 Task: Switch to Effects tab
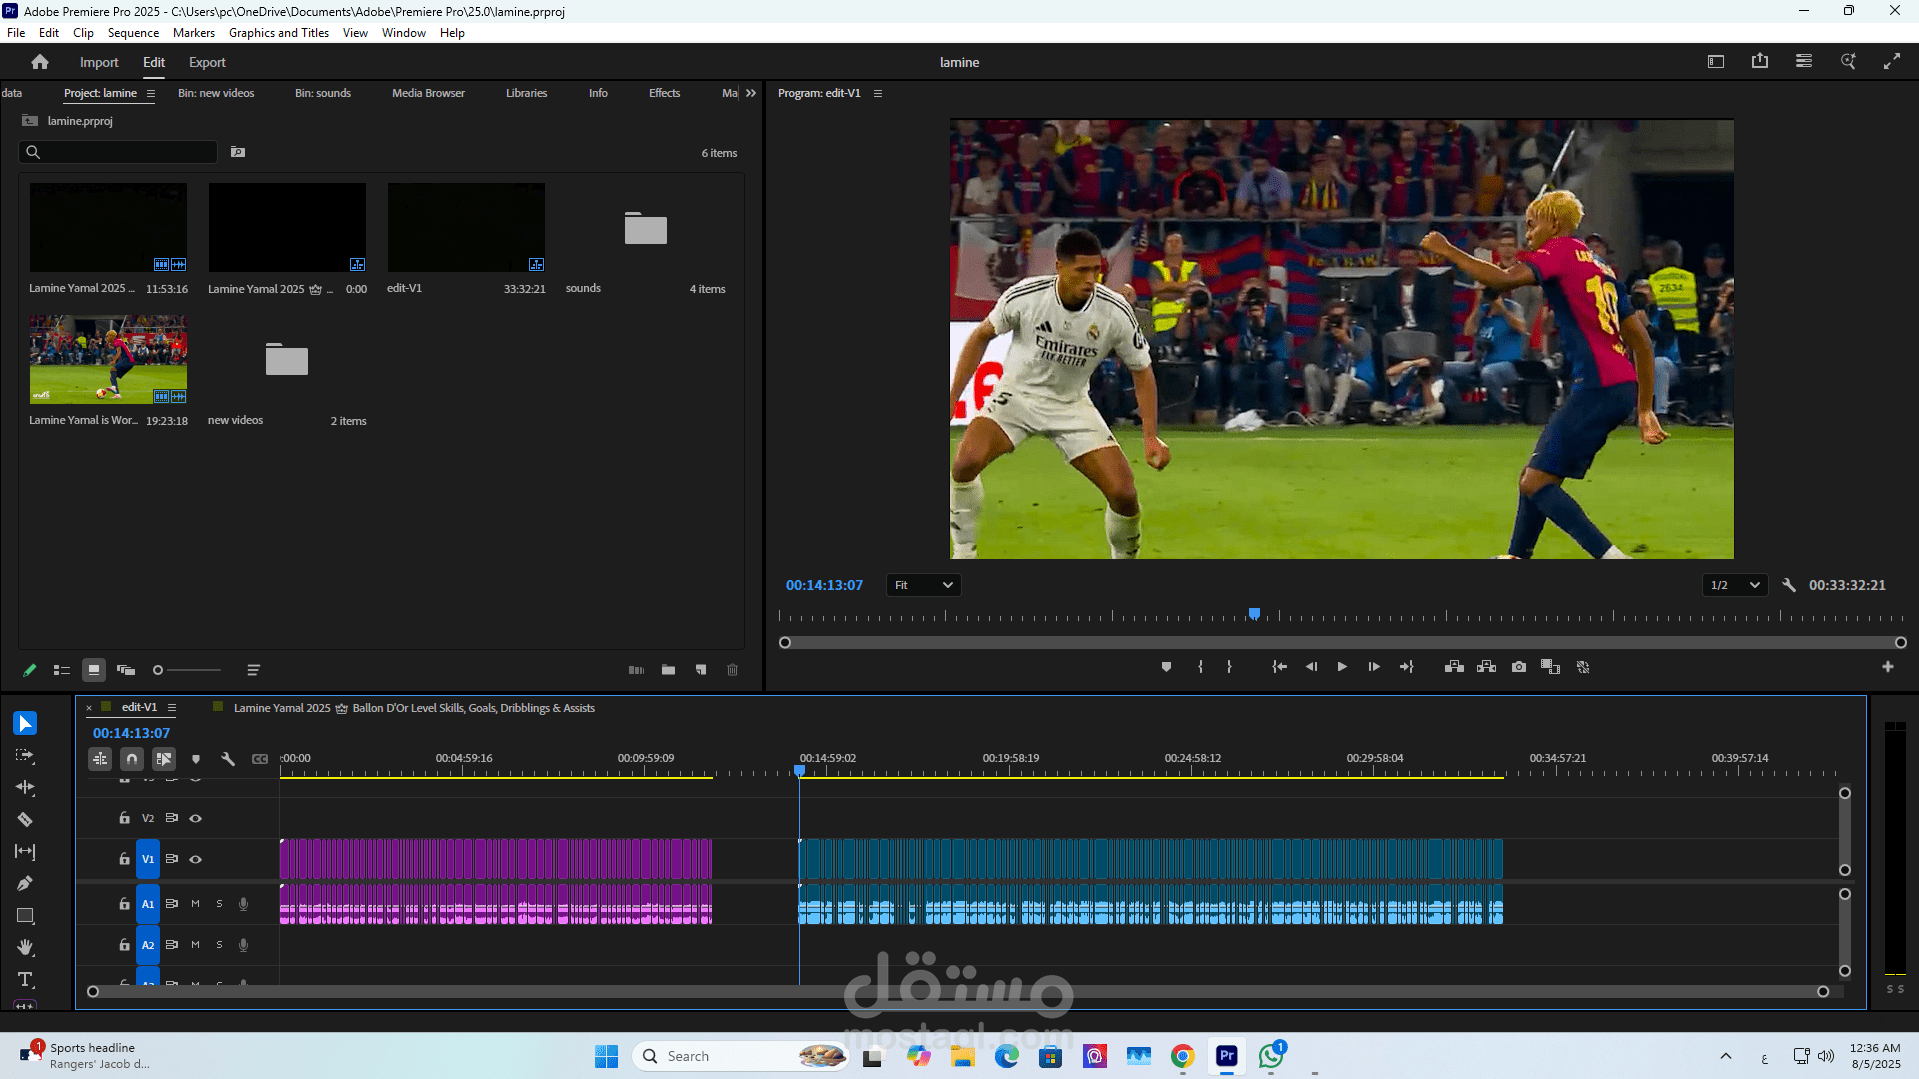coord(664,93)
